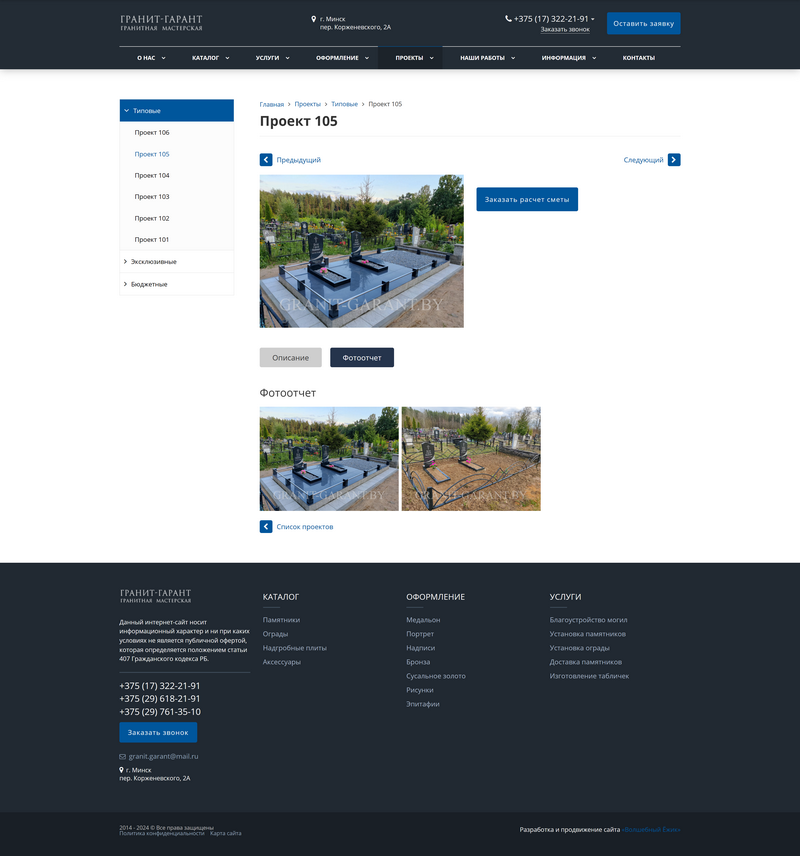Open footer Эпитафии link
Image resolution: width=800 pixels, height=856 pixels.
coord(423,704)
